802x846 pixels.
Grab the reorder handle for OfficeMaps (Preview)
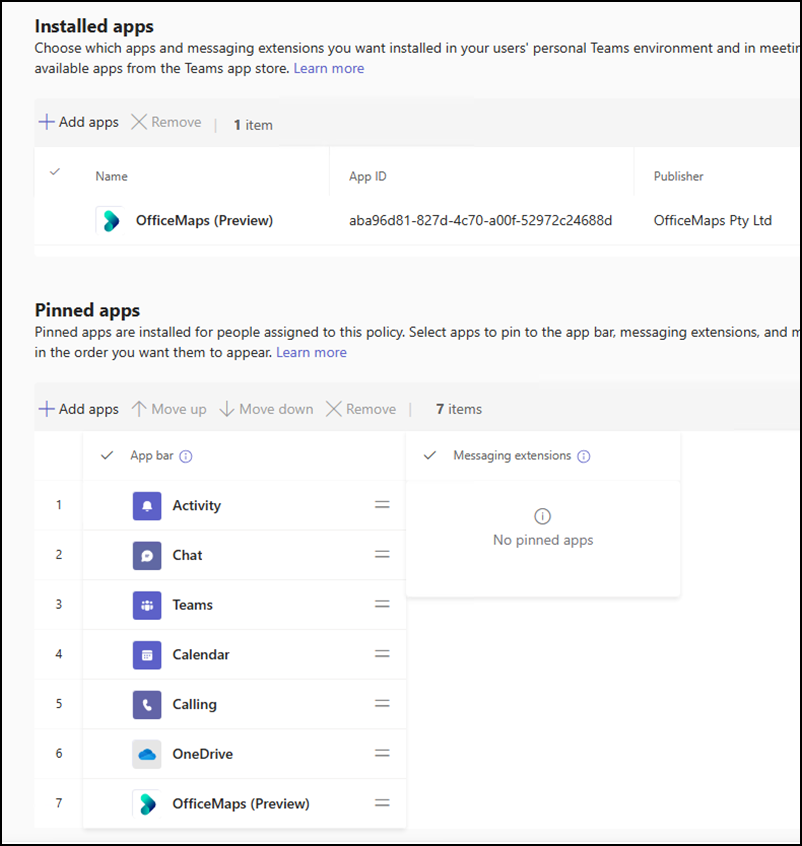(382, 802)
